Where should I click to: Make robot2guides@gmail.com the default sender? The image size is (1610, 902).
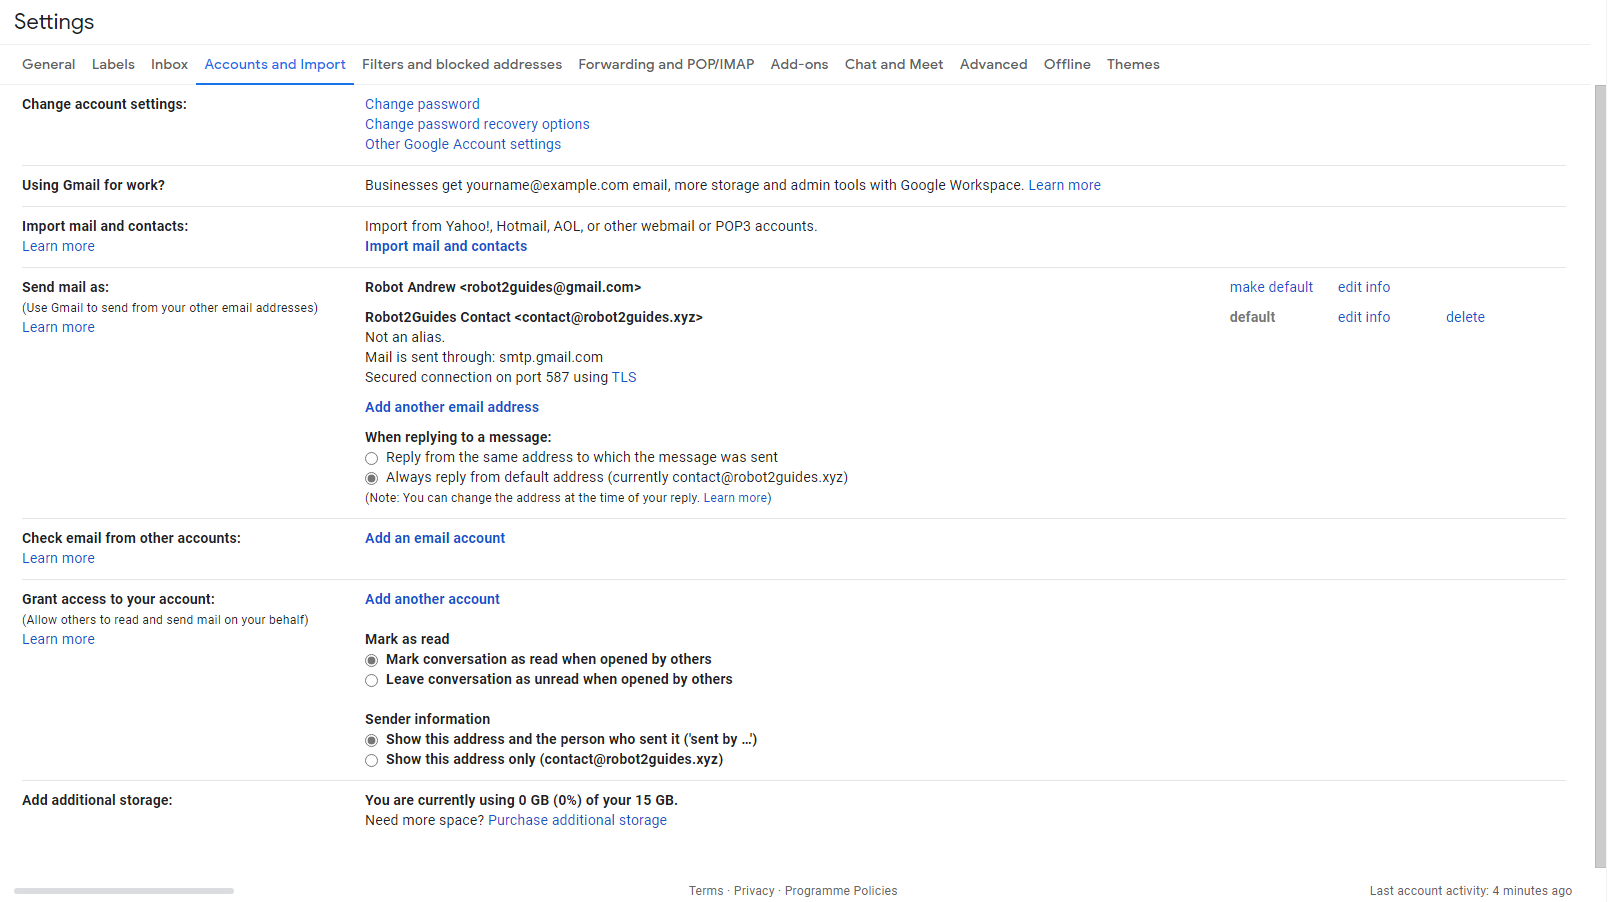click(1270, 287)
